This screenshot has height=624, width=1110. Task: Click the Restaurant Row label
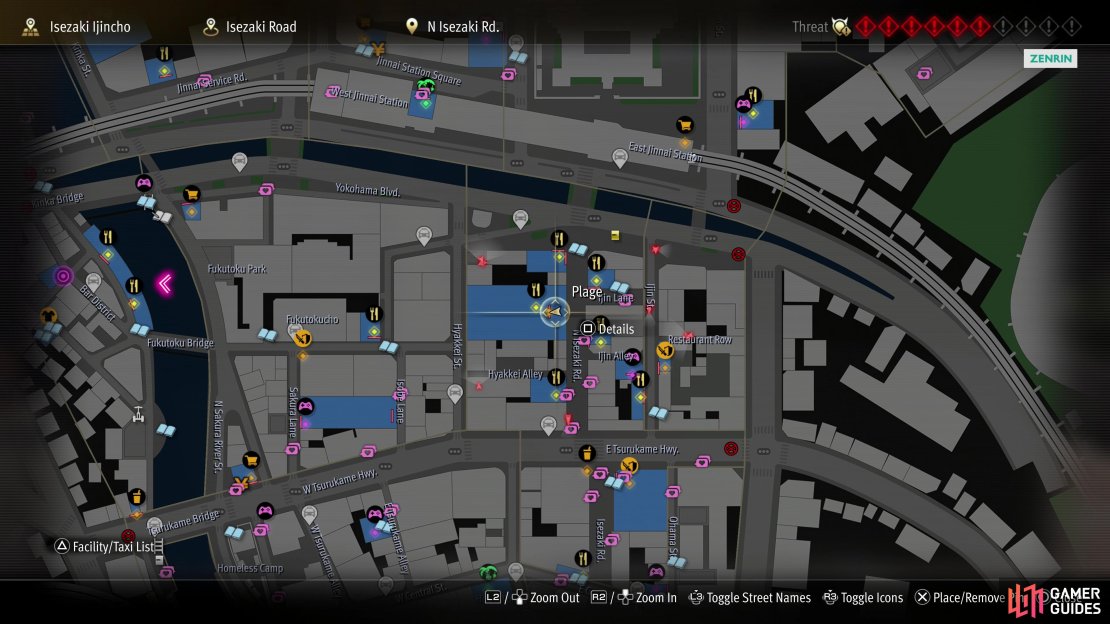pos(700,339)
